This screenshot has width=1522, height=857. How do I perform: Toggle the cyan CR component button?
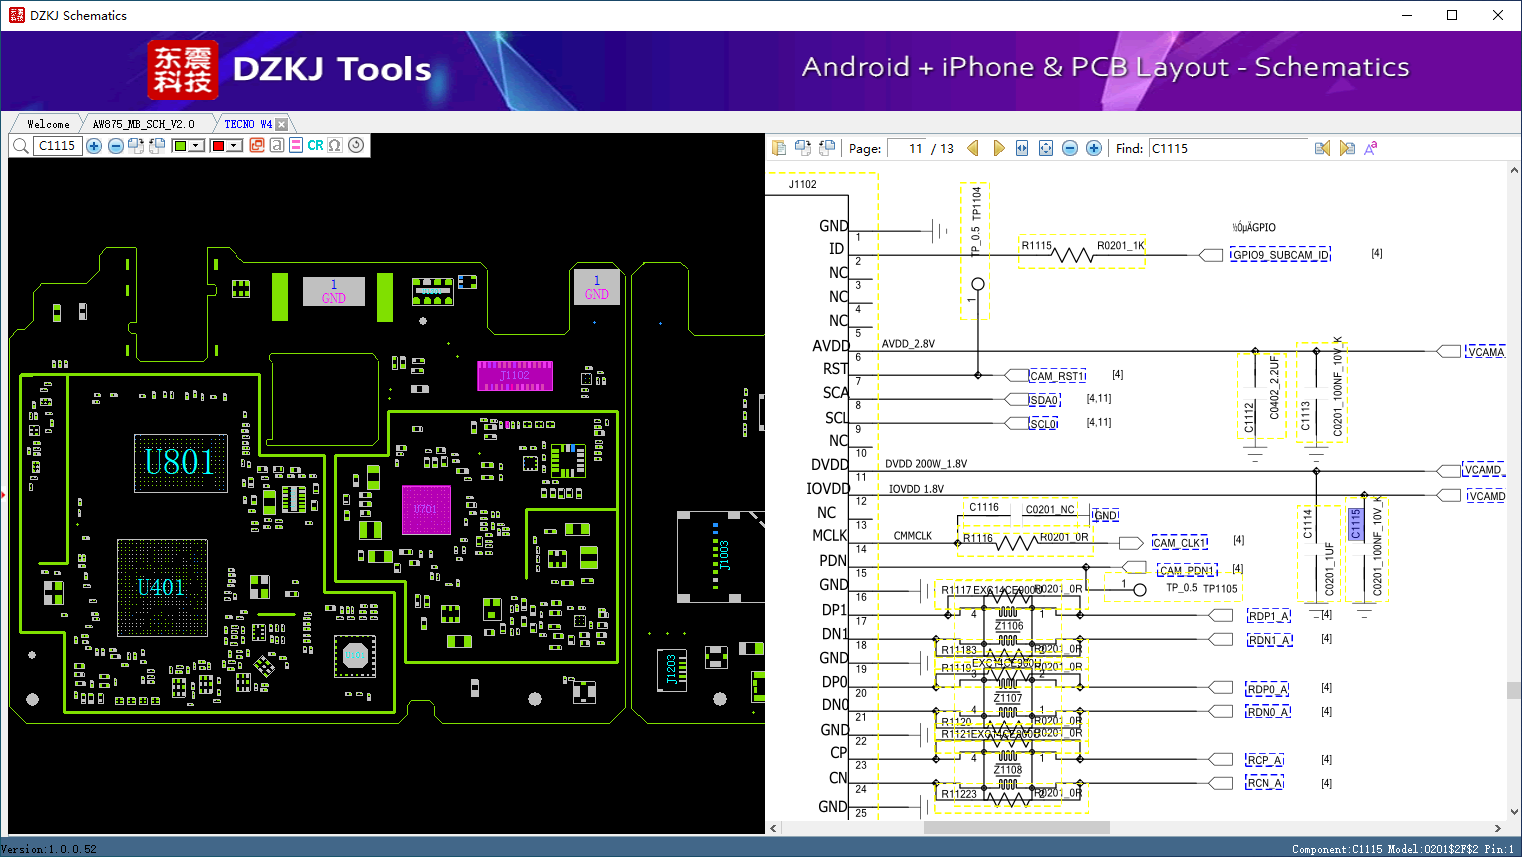point(315,145)
